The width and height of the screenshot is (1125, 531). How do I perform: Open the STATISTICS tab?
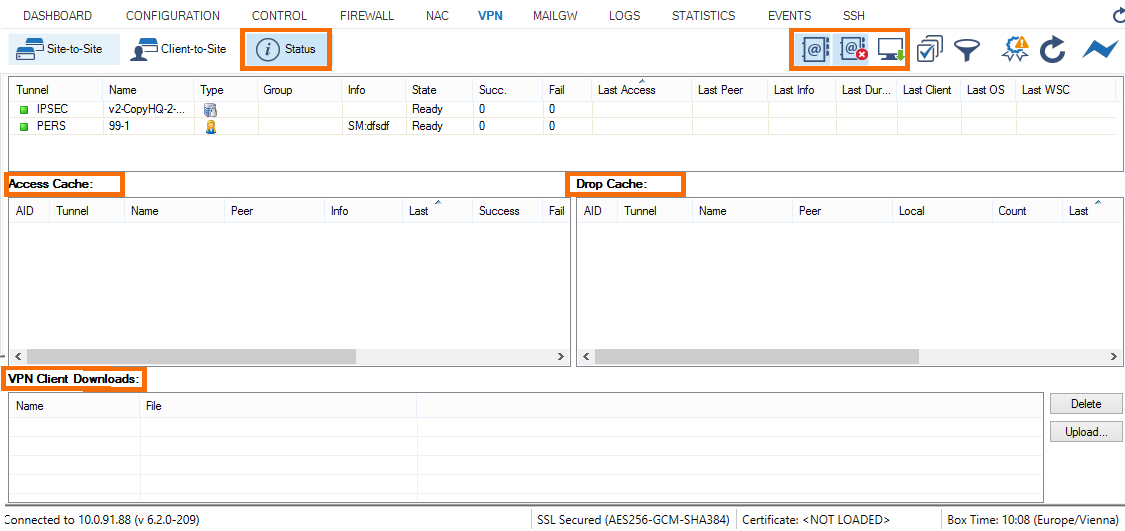[x=703, y=16]
